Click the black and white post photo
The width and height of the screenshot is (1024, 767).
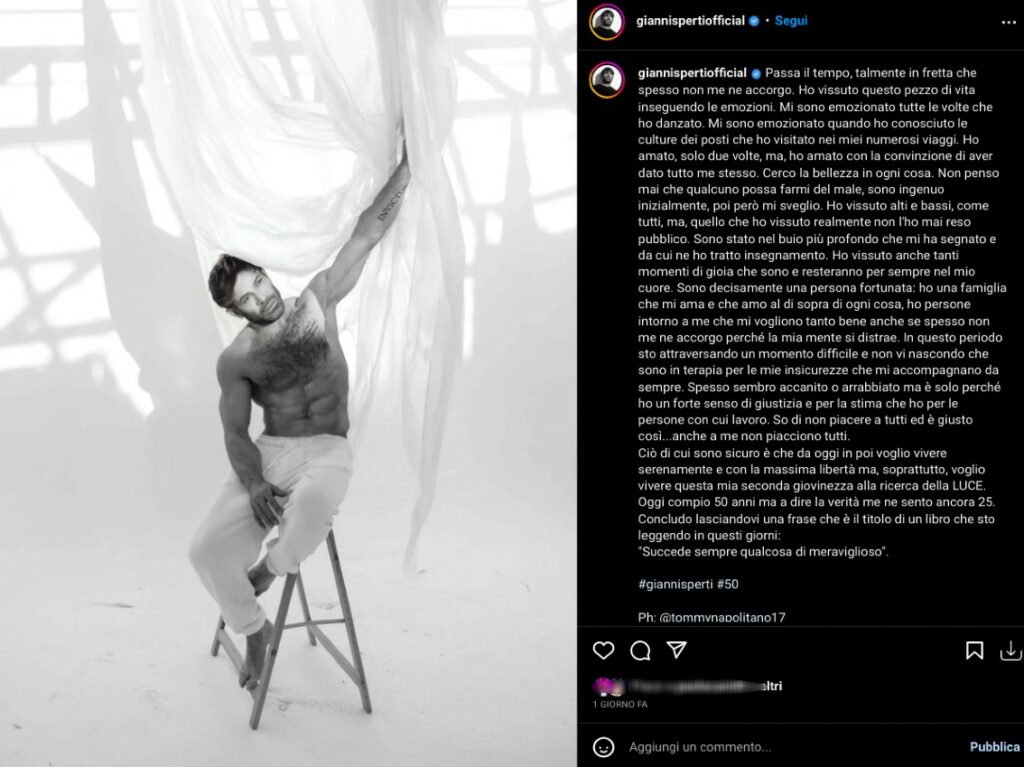pos(288,384)
